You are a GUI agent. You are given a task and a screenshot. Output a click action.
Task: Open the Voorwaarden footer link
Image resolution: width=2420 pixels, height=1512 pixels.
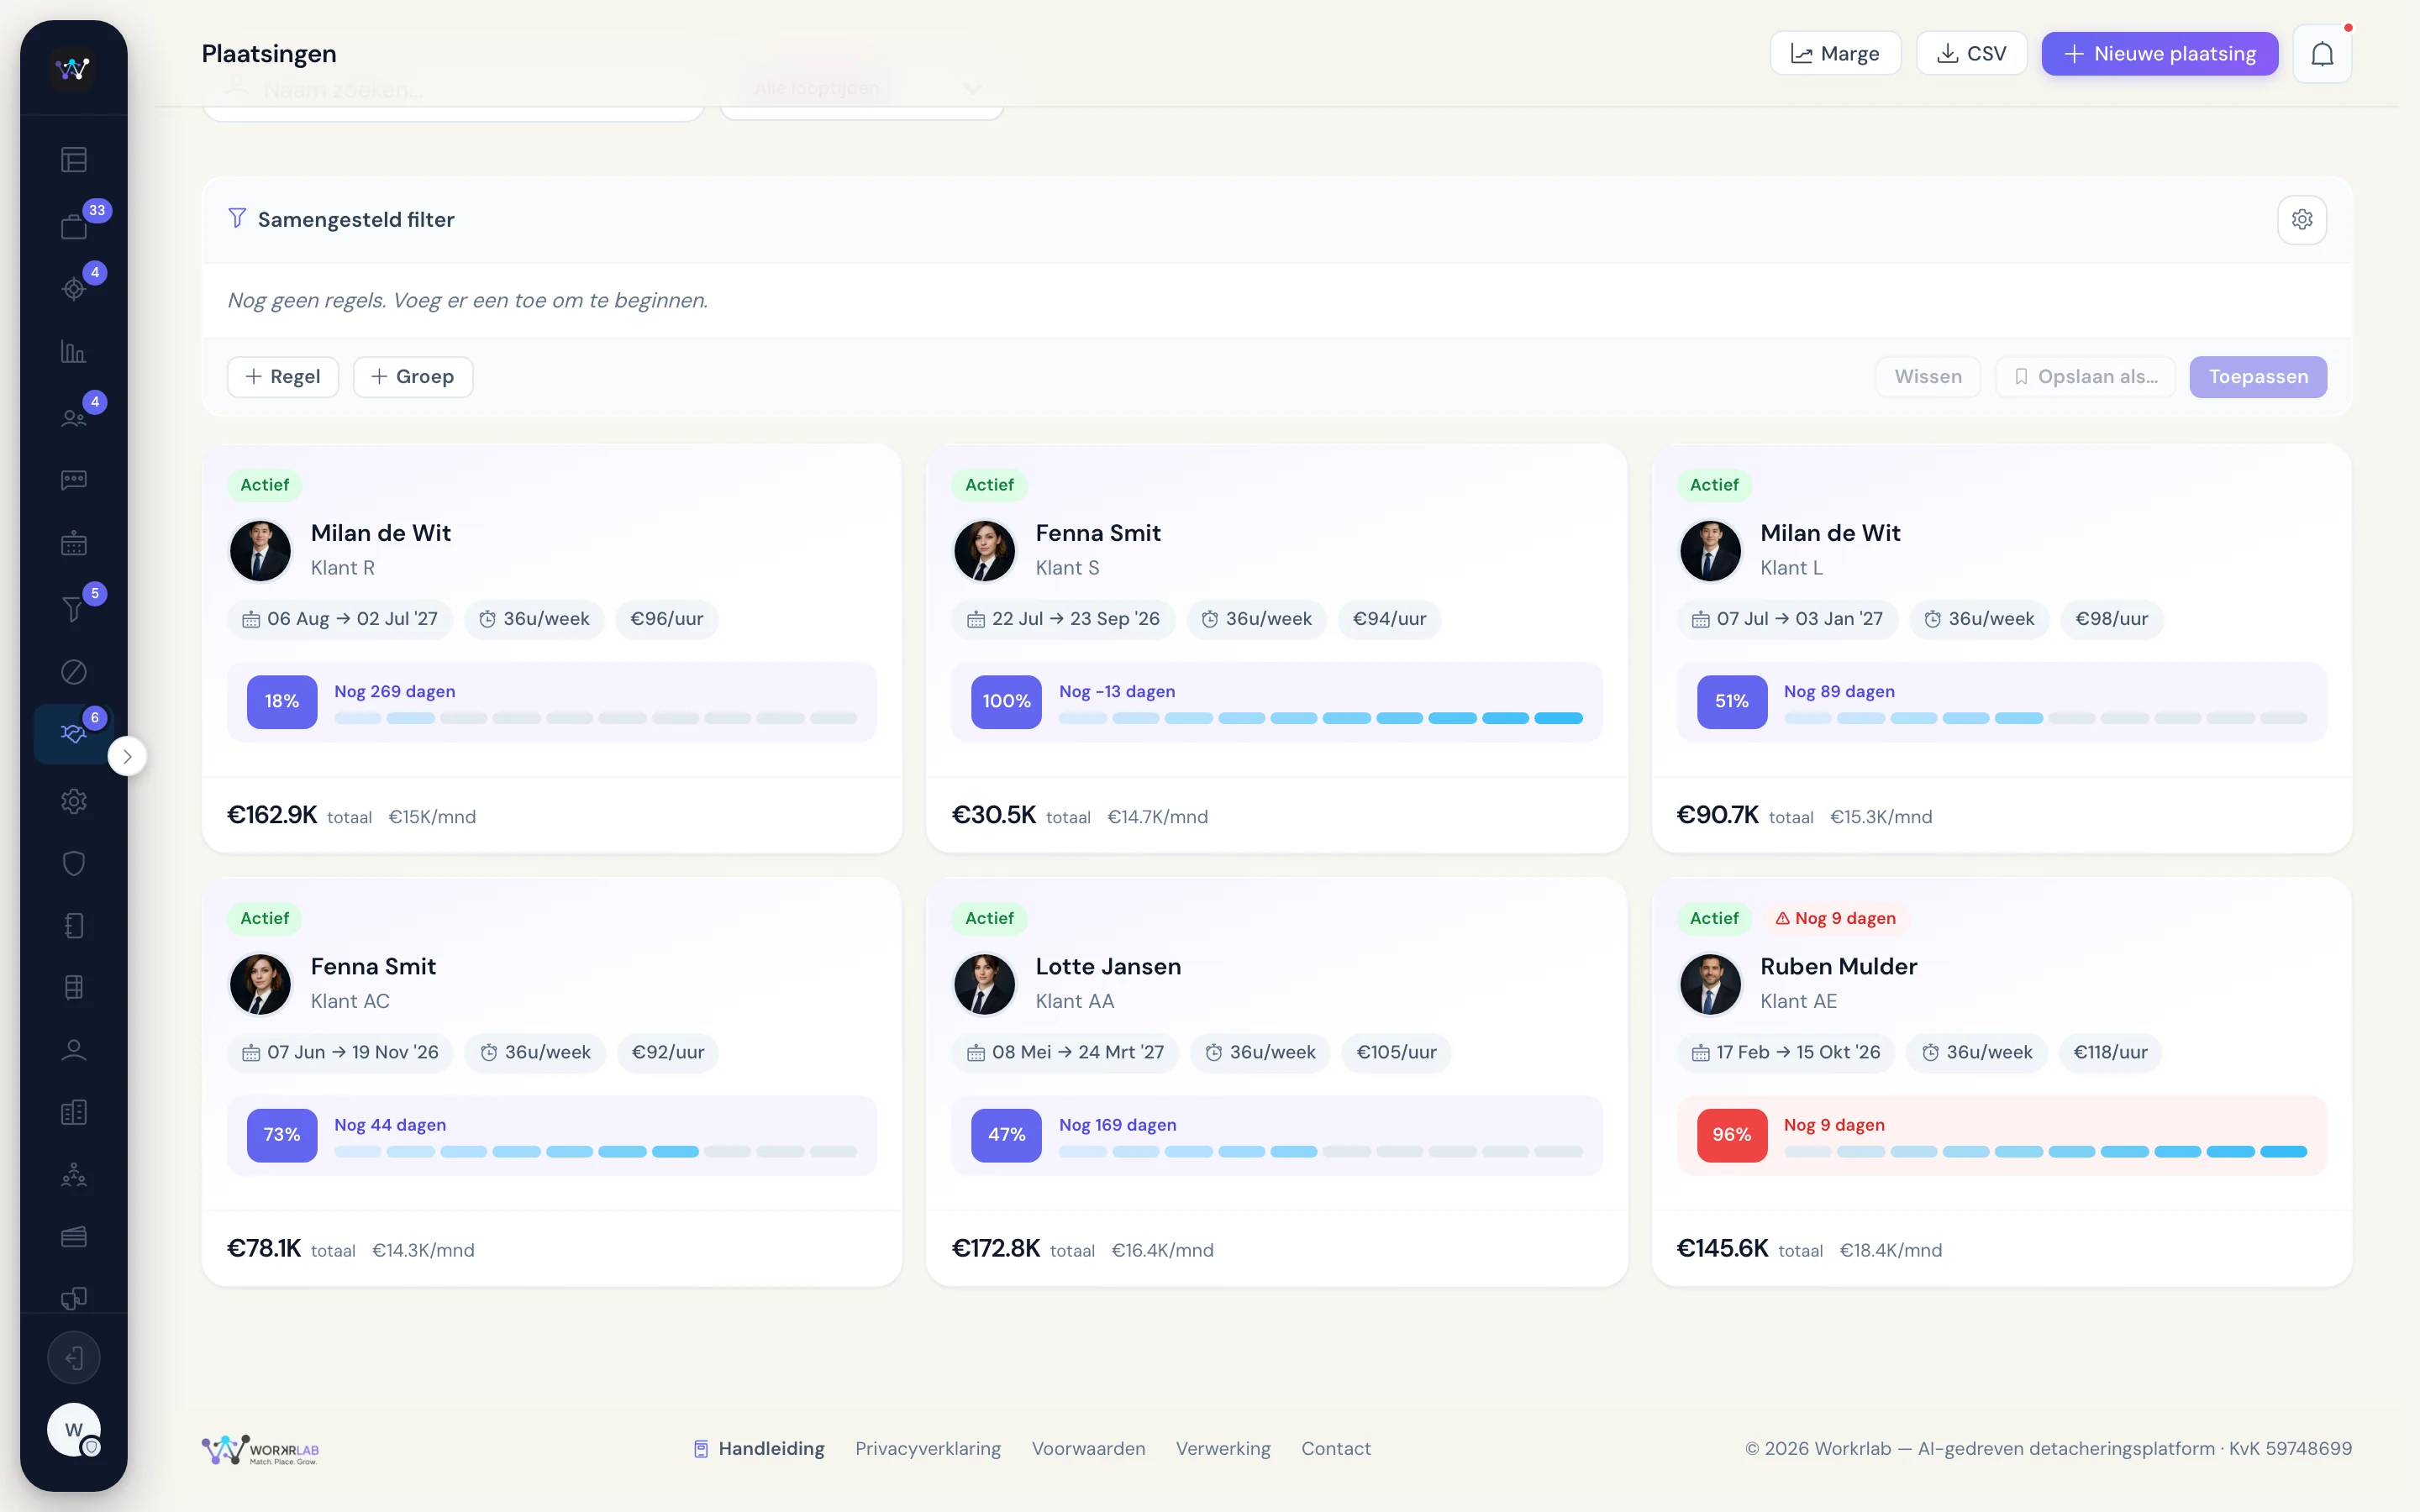(1088, 1448)
